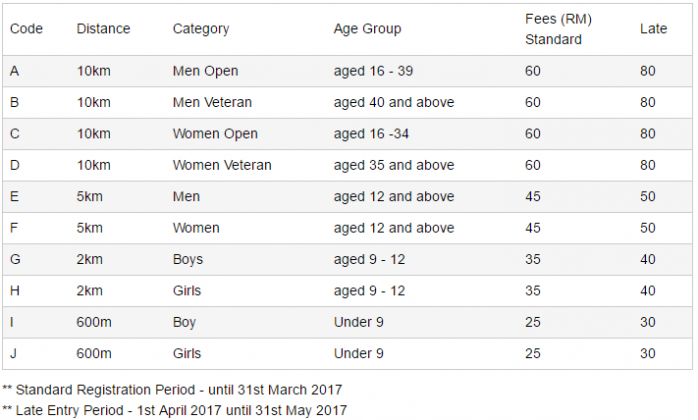Screen dimensions: 698x420
Task: Click the Code column header
Action: 26,29
